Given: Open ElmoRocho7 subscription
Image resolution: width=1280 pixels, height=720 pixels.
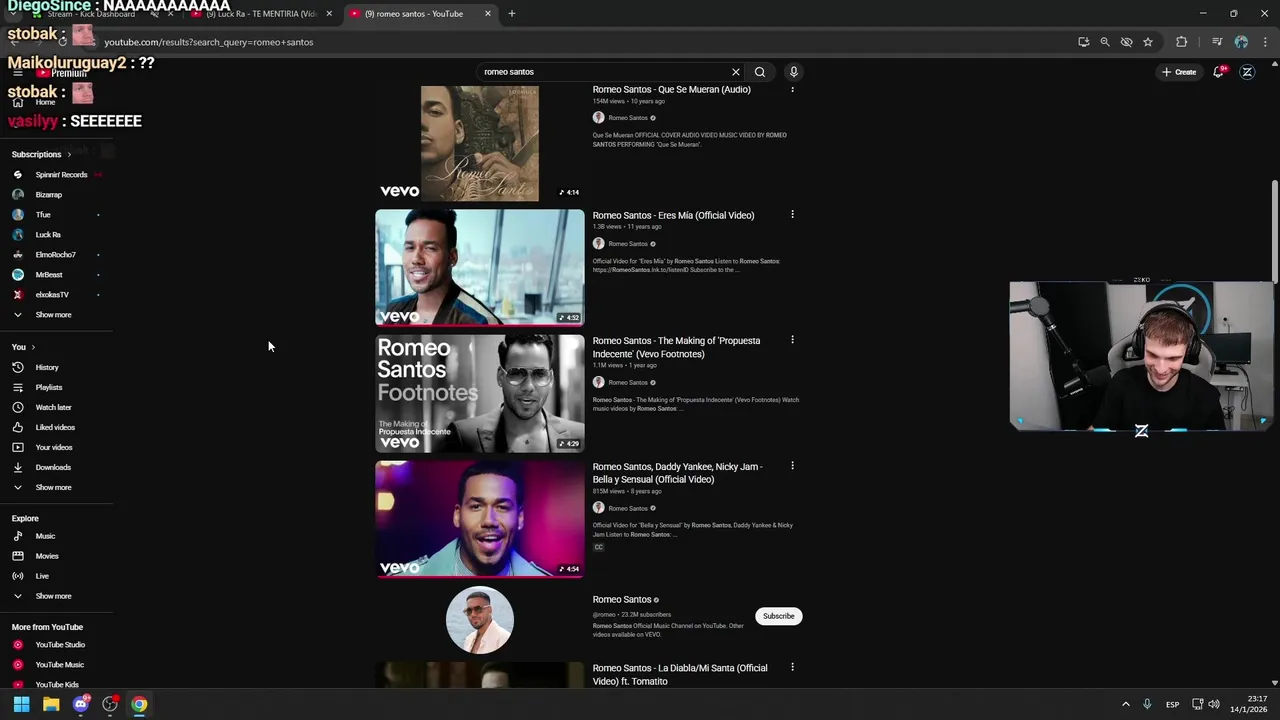Looking at the screenshot, I should (x=56, y=254).
